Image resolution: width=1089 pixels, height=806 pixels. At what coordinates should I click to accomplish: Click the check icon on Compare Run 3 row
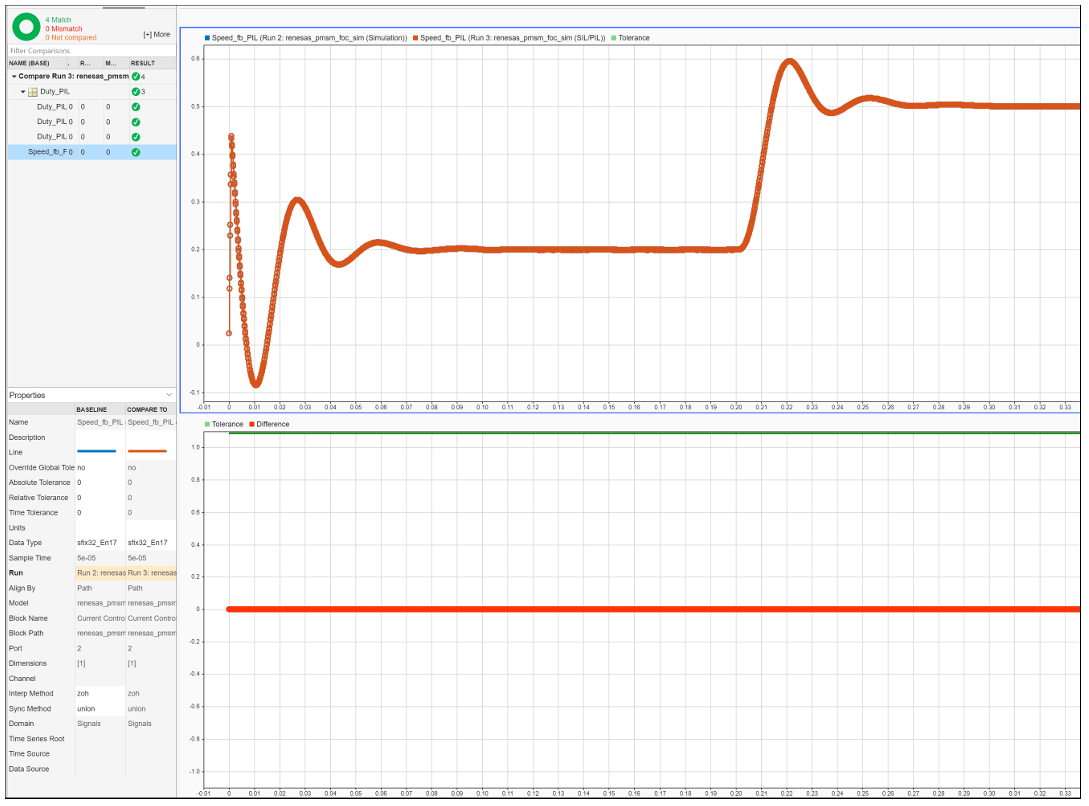[x=136, y=76]
